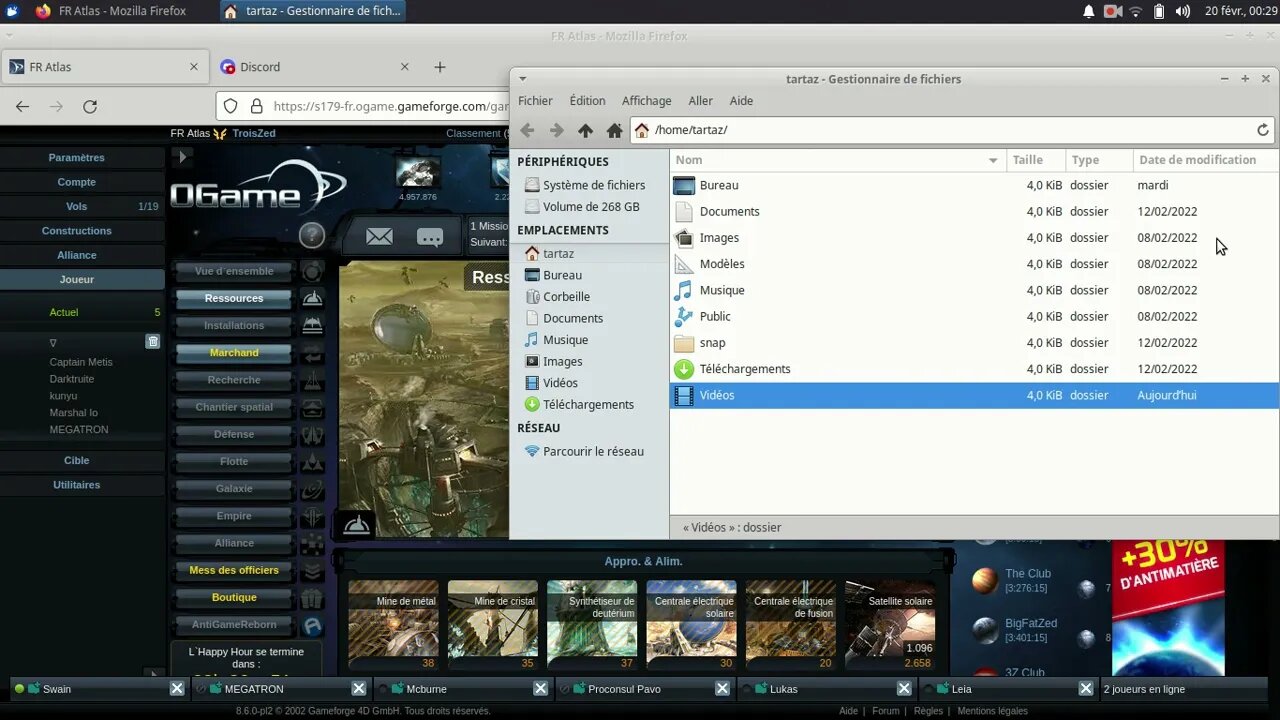Open Paramètres in AntiGameReborn panel
The height and width of the screenshot is (720, 1280).
coord(77,158)
